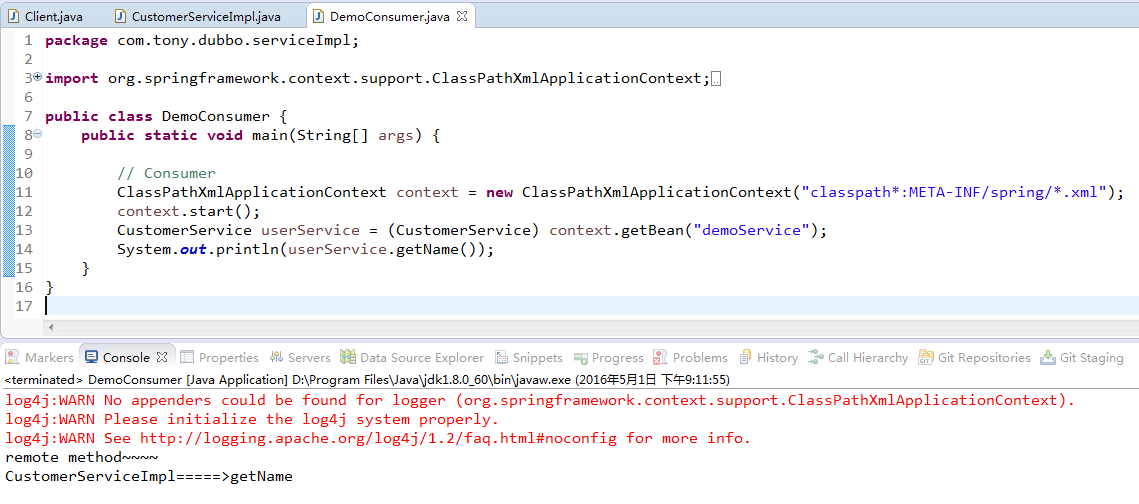Click the Please initialize log4j warning line
The width and height of the screenshot is (1139, 504).
[252, 419]
